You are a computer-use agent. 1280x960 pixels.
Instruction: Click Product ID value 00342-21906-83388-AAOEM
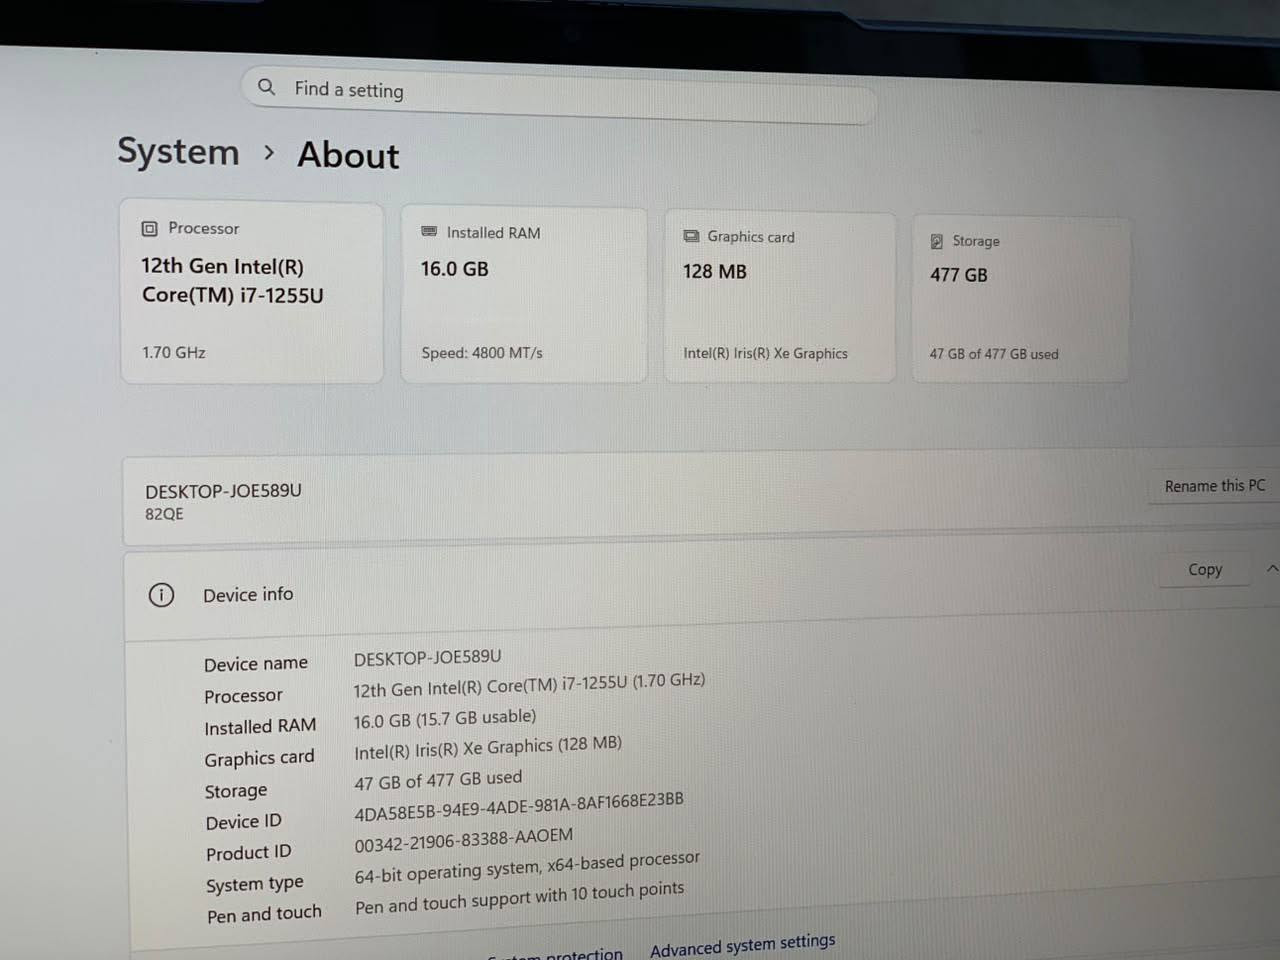coord(464,840)
